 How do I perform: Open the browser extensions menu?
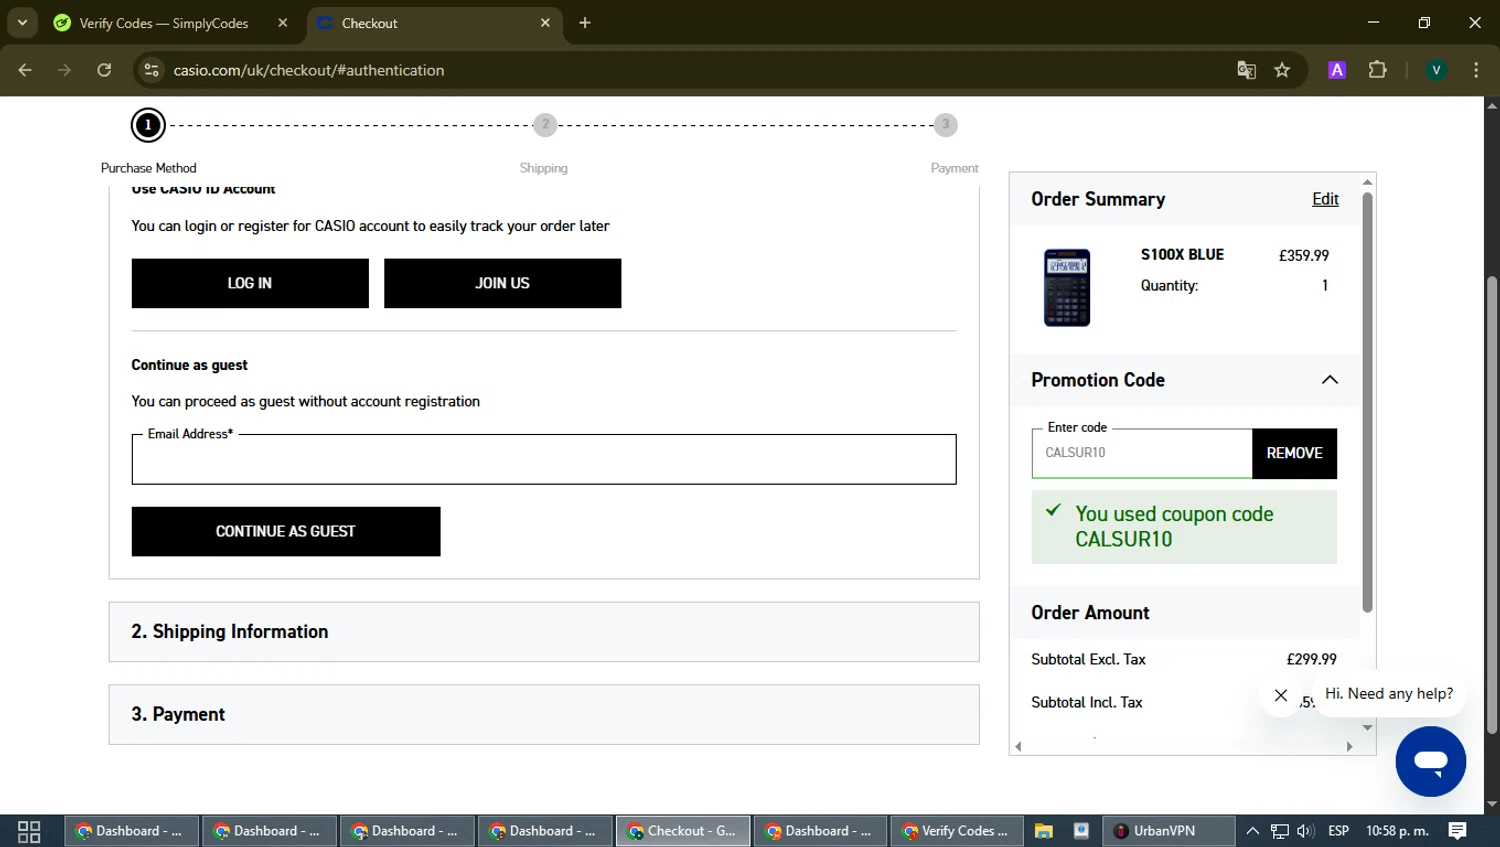(x=1377, y=70)
